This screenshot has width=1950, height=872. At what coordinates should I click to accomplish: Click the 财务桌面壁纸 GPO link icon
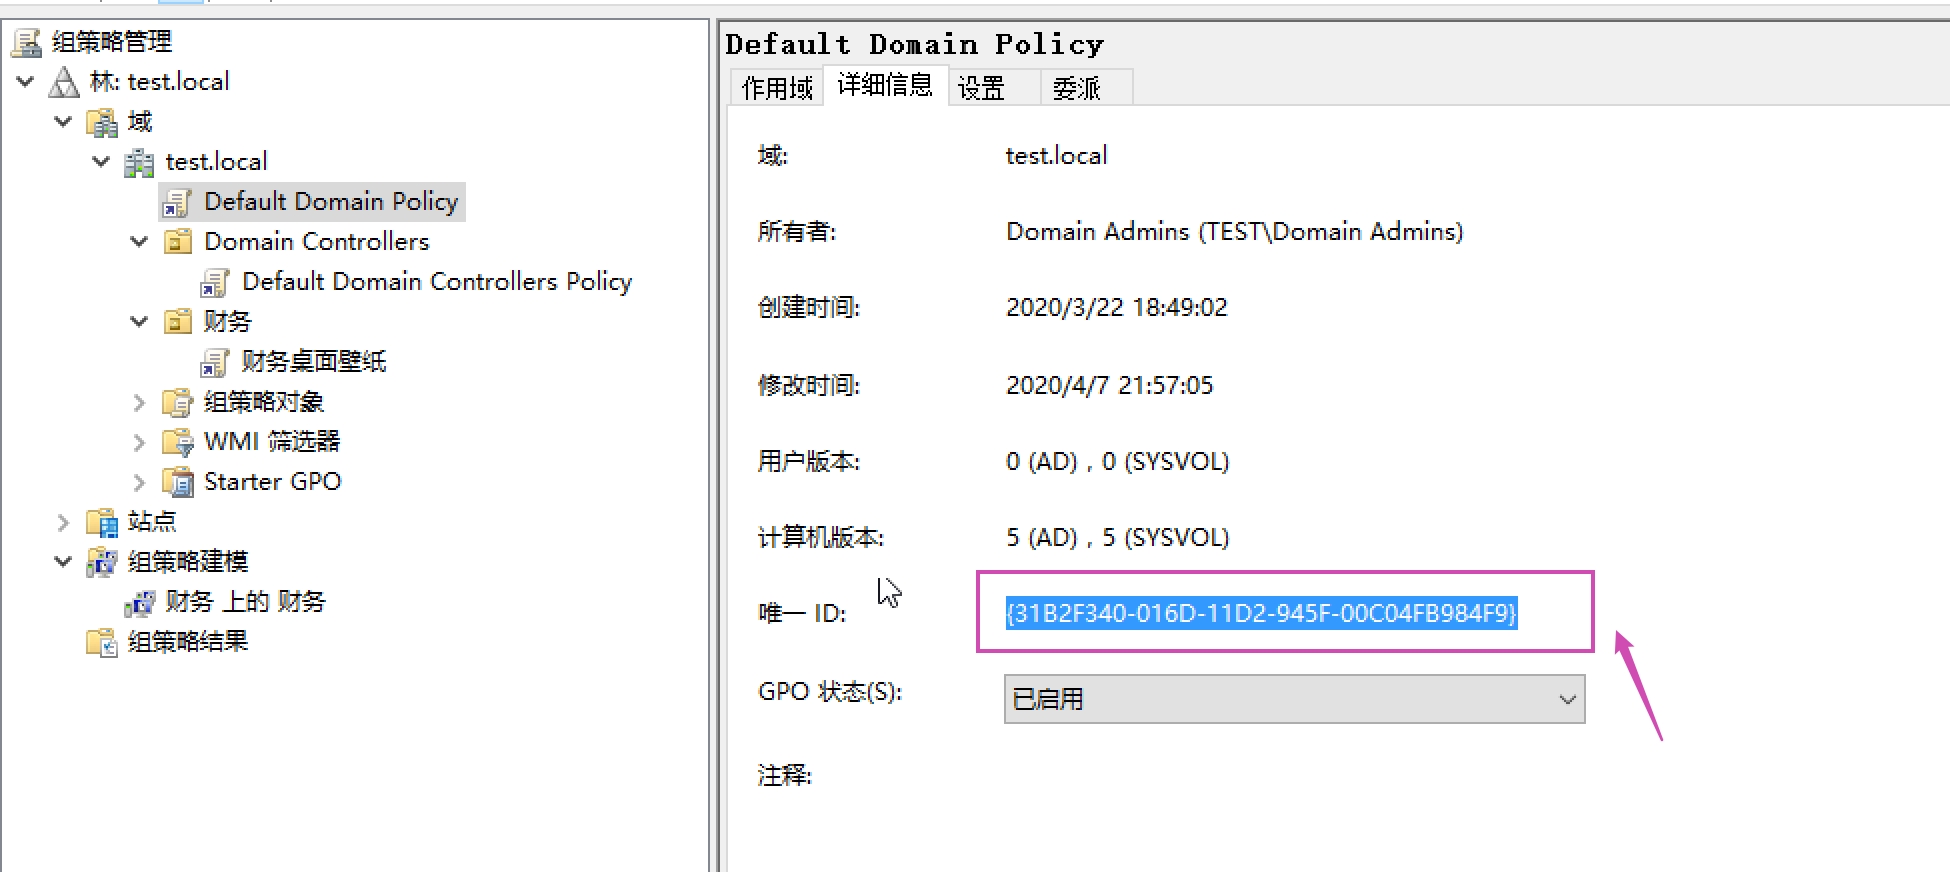pos(215,362)
